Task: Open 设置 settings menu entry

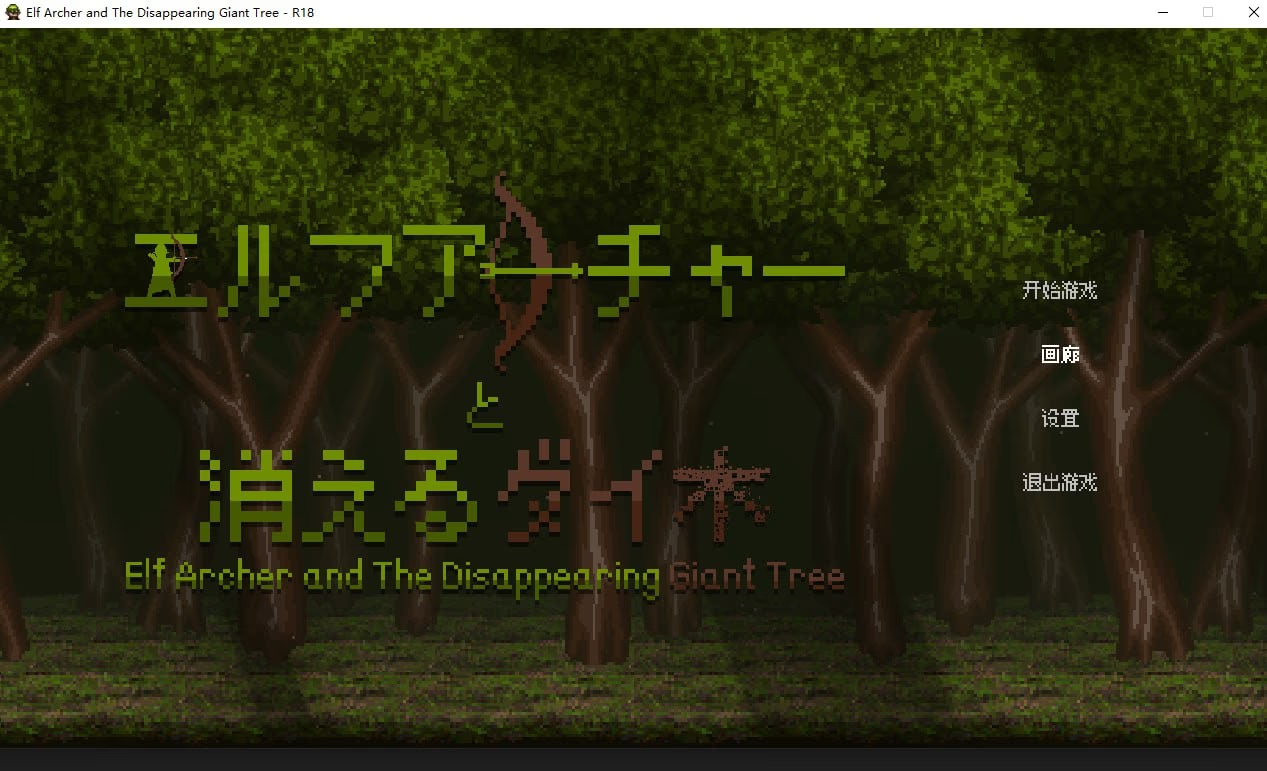Action: (x=1060, y=419)
